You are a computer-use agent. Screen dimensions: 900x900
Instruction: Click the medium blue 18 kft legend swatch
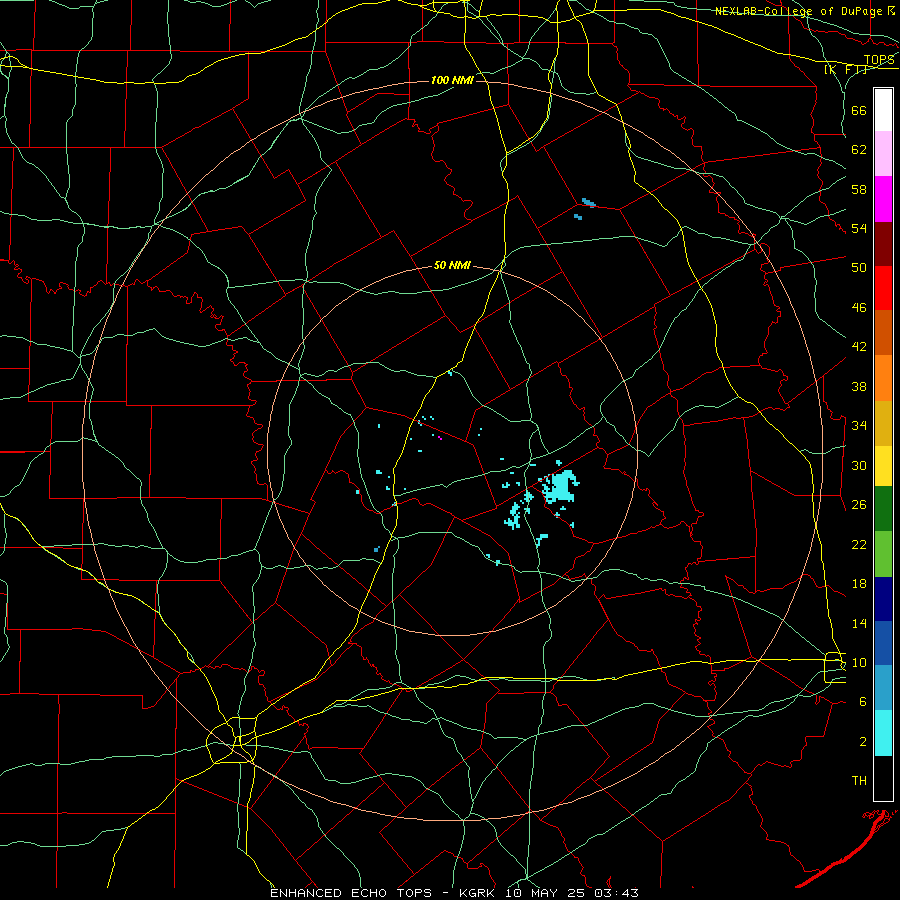[883, 643]
